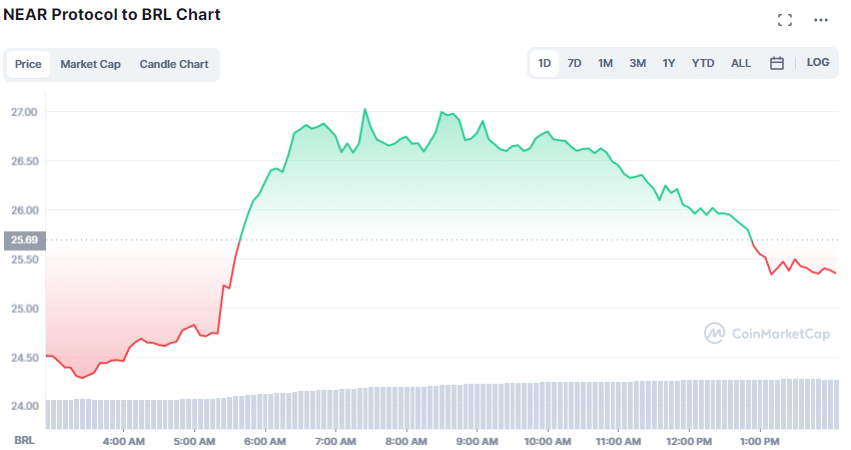851x450 pixels.
Task: Click the volume bars above the 8:00 AM label
Action: [406, 408]
